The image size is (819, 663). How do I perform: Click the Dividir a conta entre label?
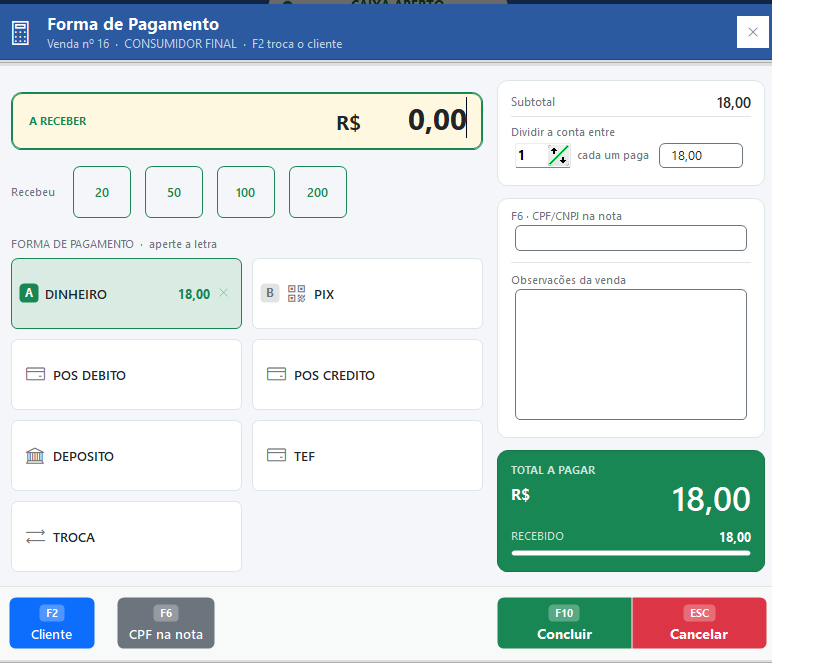[563, 132]
